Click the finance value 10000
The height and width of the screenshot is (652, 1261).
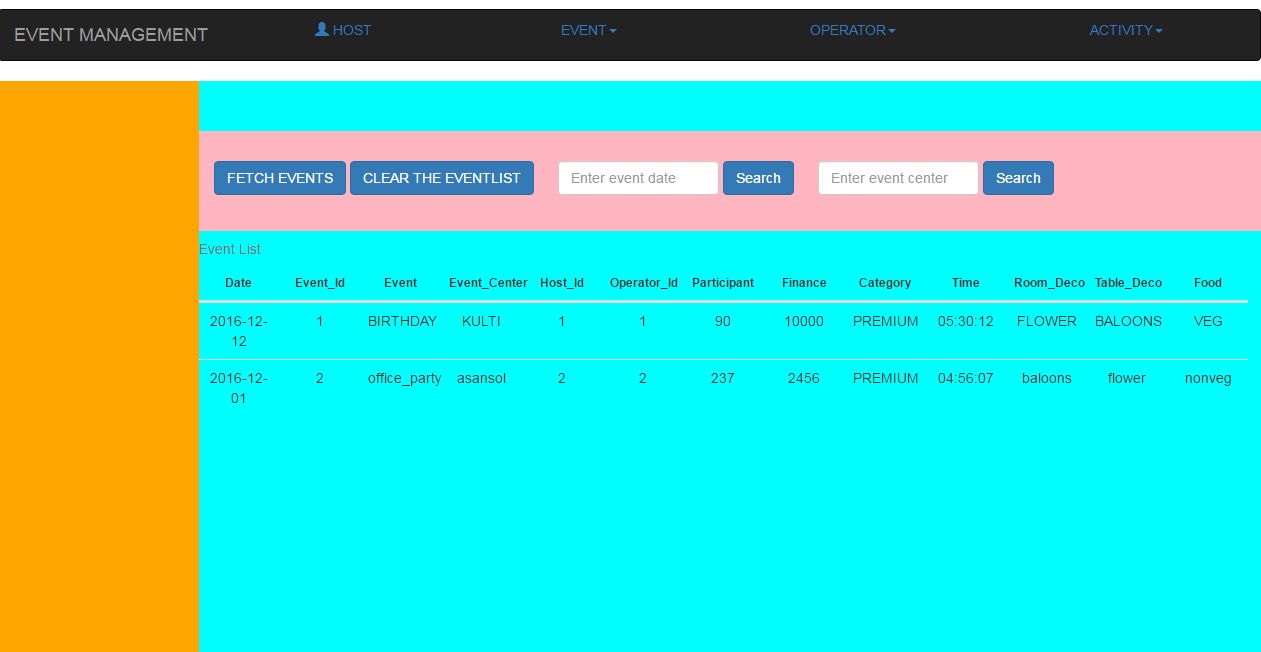804,321
